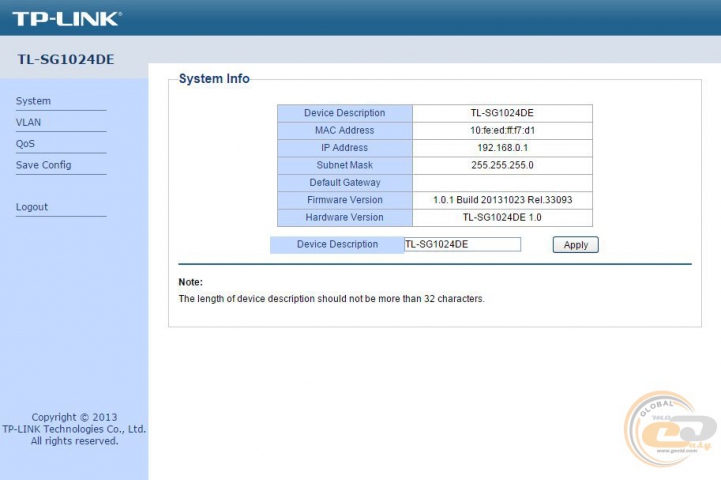Open the VLAN menu in the sidebar
Image resolution: width=721 pixels, height=480 pixels.
[x=29, y=122]
